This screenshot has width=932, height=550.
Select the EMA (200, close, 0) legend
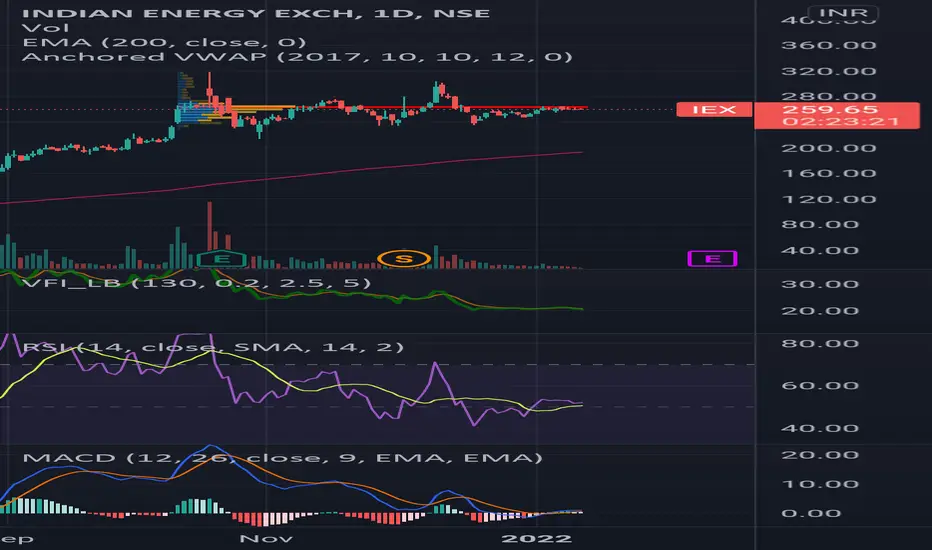[164, 42]
